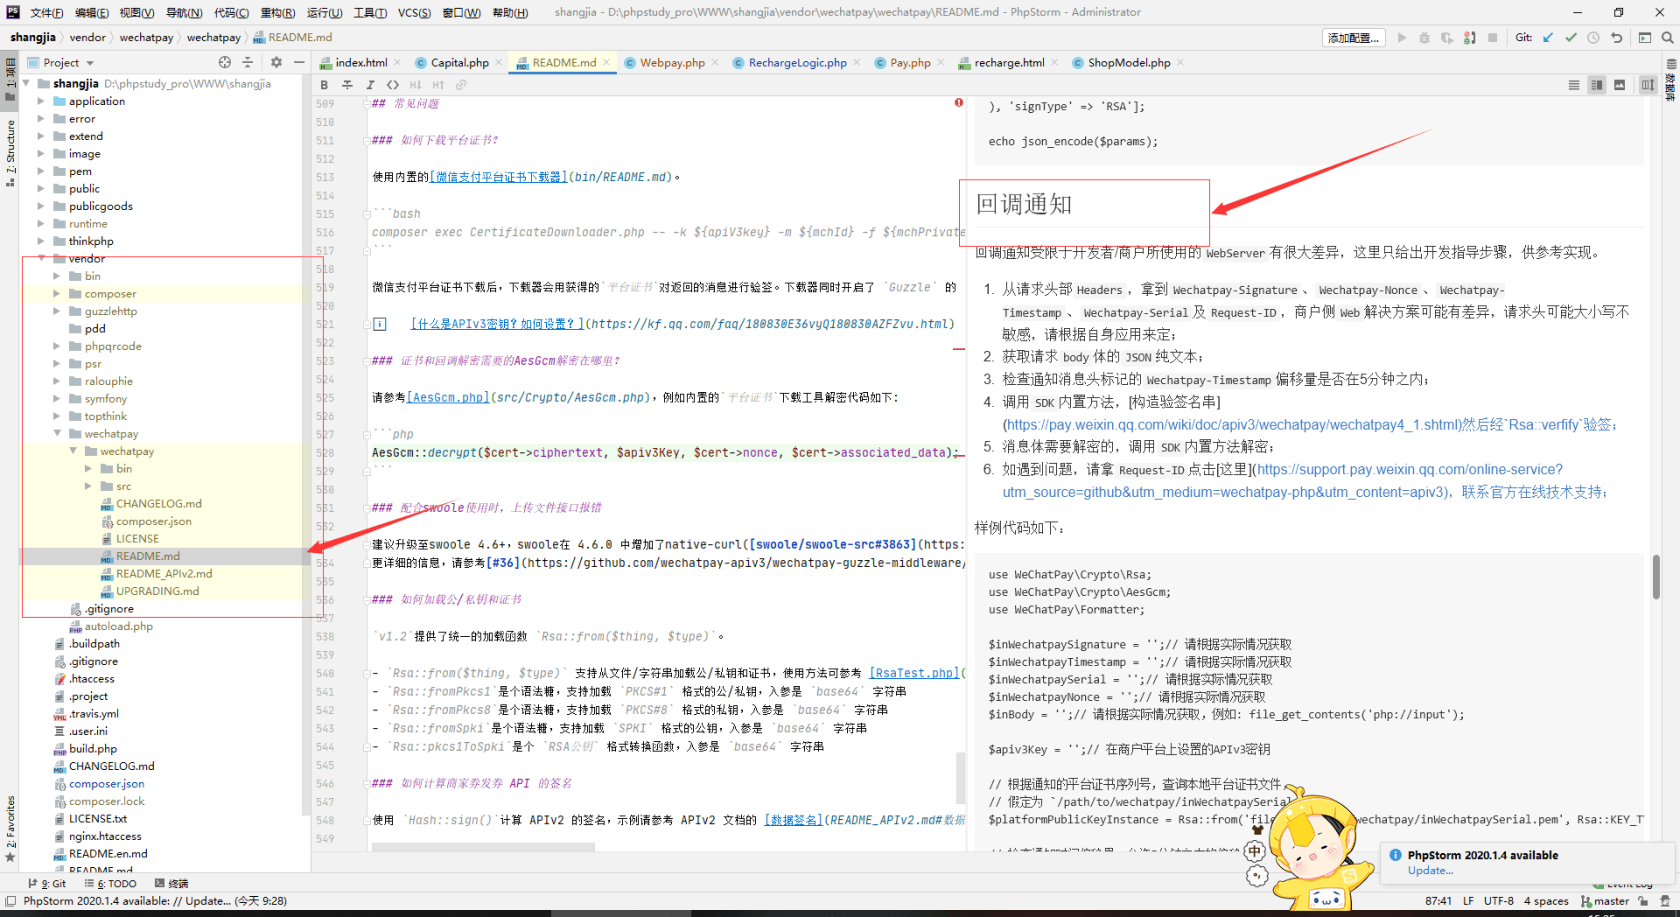Expand the src folder under wechatpay
Viewport: 1680px width, 917px height.
click(x=88, y=486)
